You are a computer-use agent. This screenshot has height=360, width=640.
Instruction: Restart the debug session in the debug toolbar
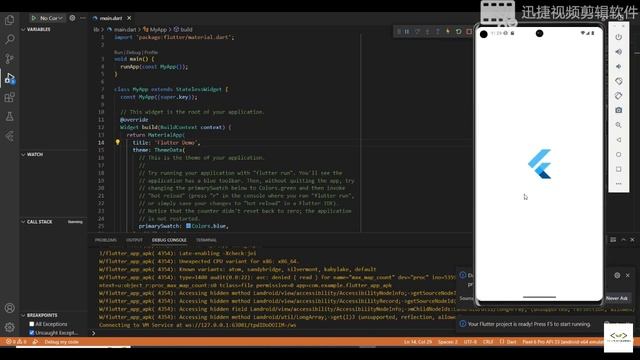[458, 31]
